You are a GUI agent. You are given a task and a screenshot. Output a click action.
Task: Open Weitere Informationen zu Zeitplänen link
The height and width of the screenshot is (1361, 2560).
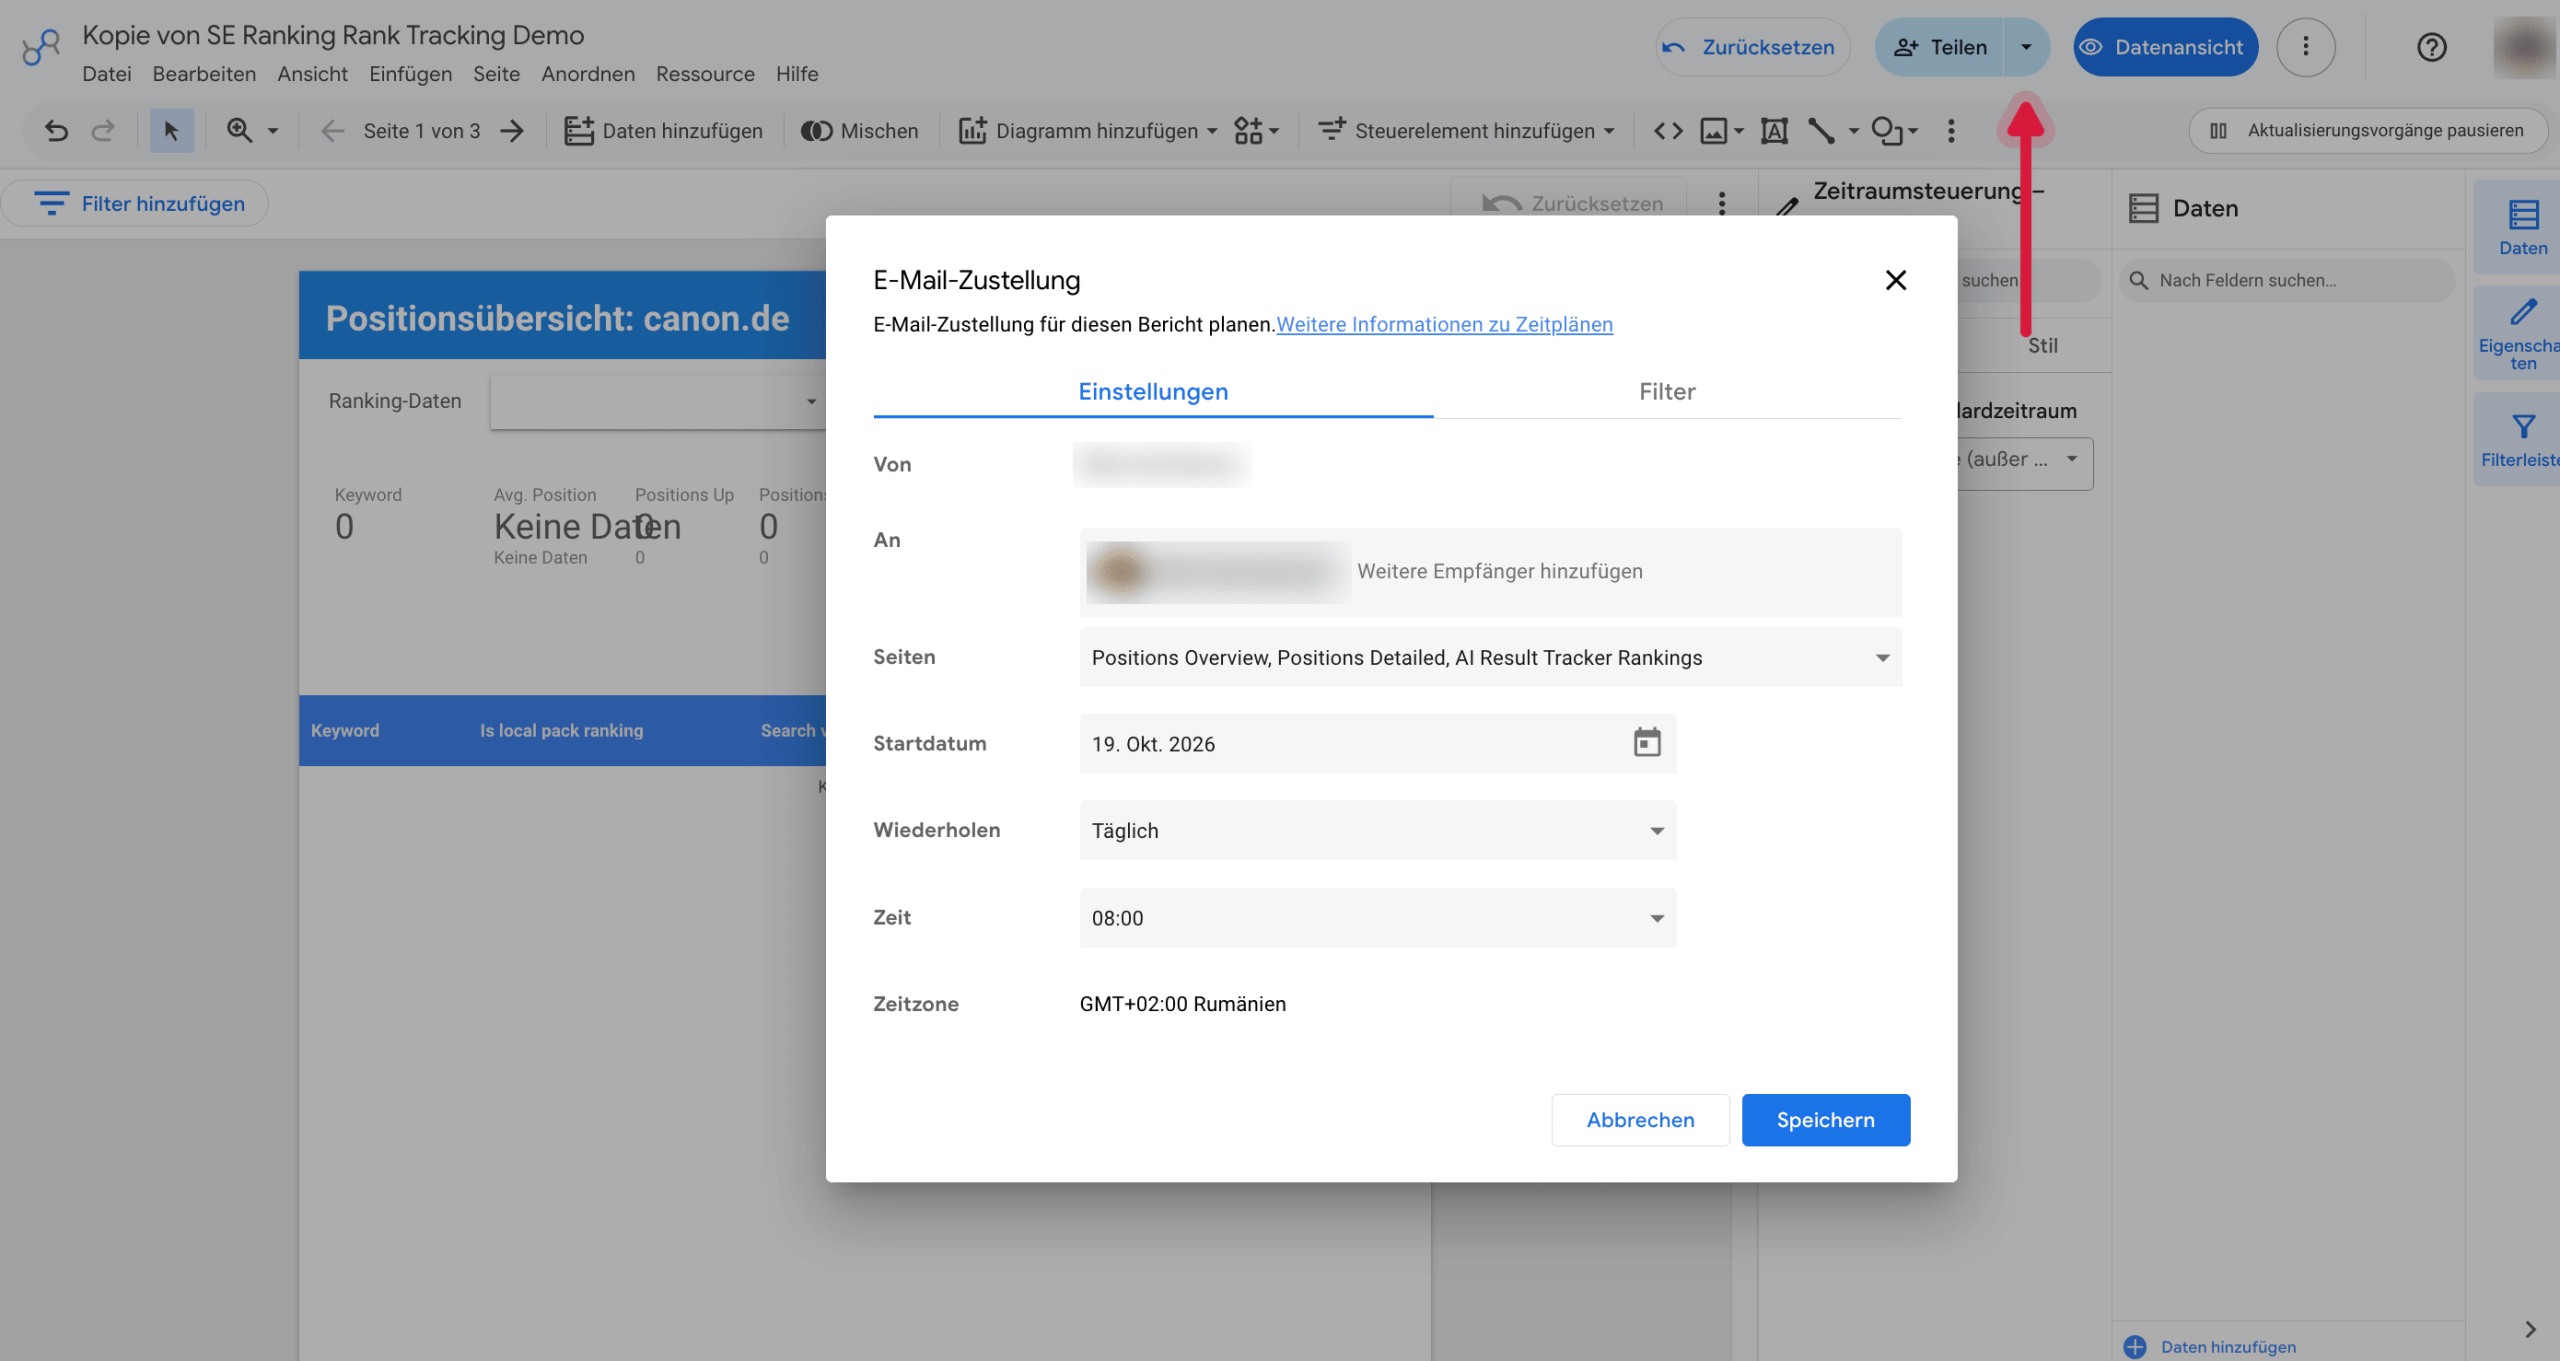click(x=1444, y=324)
